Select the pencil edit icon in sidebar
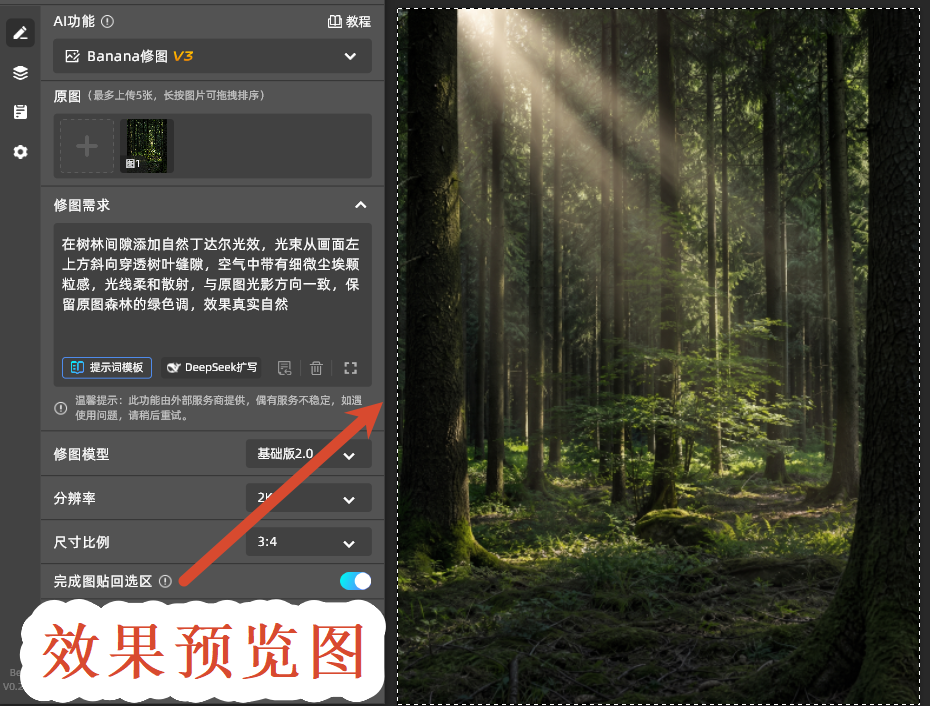Screen dimensions: 930x706 click(20, 33)
